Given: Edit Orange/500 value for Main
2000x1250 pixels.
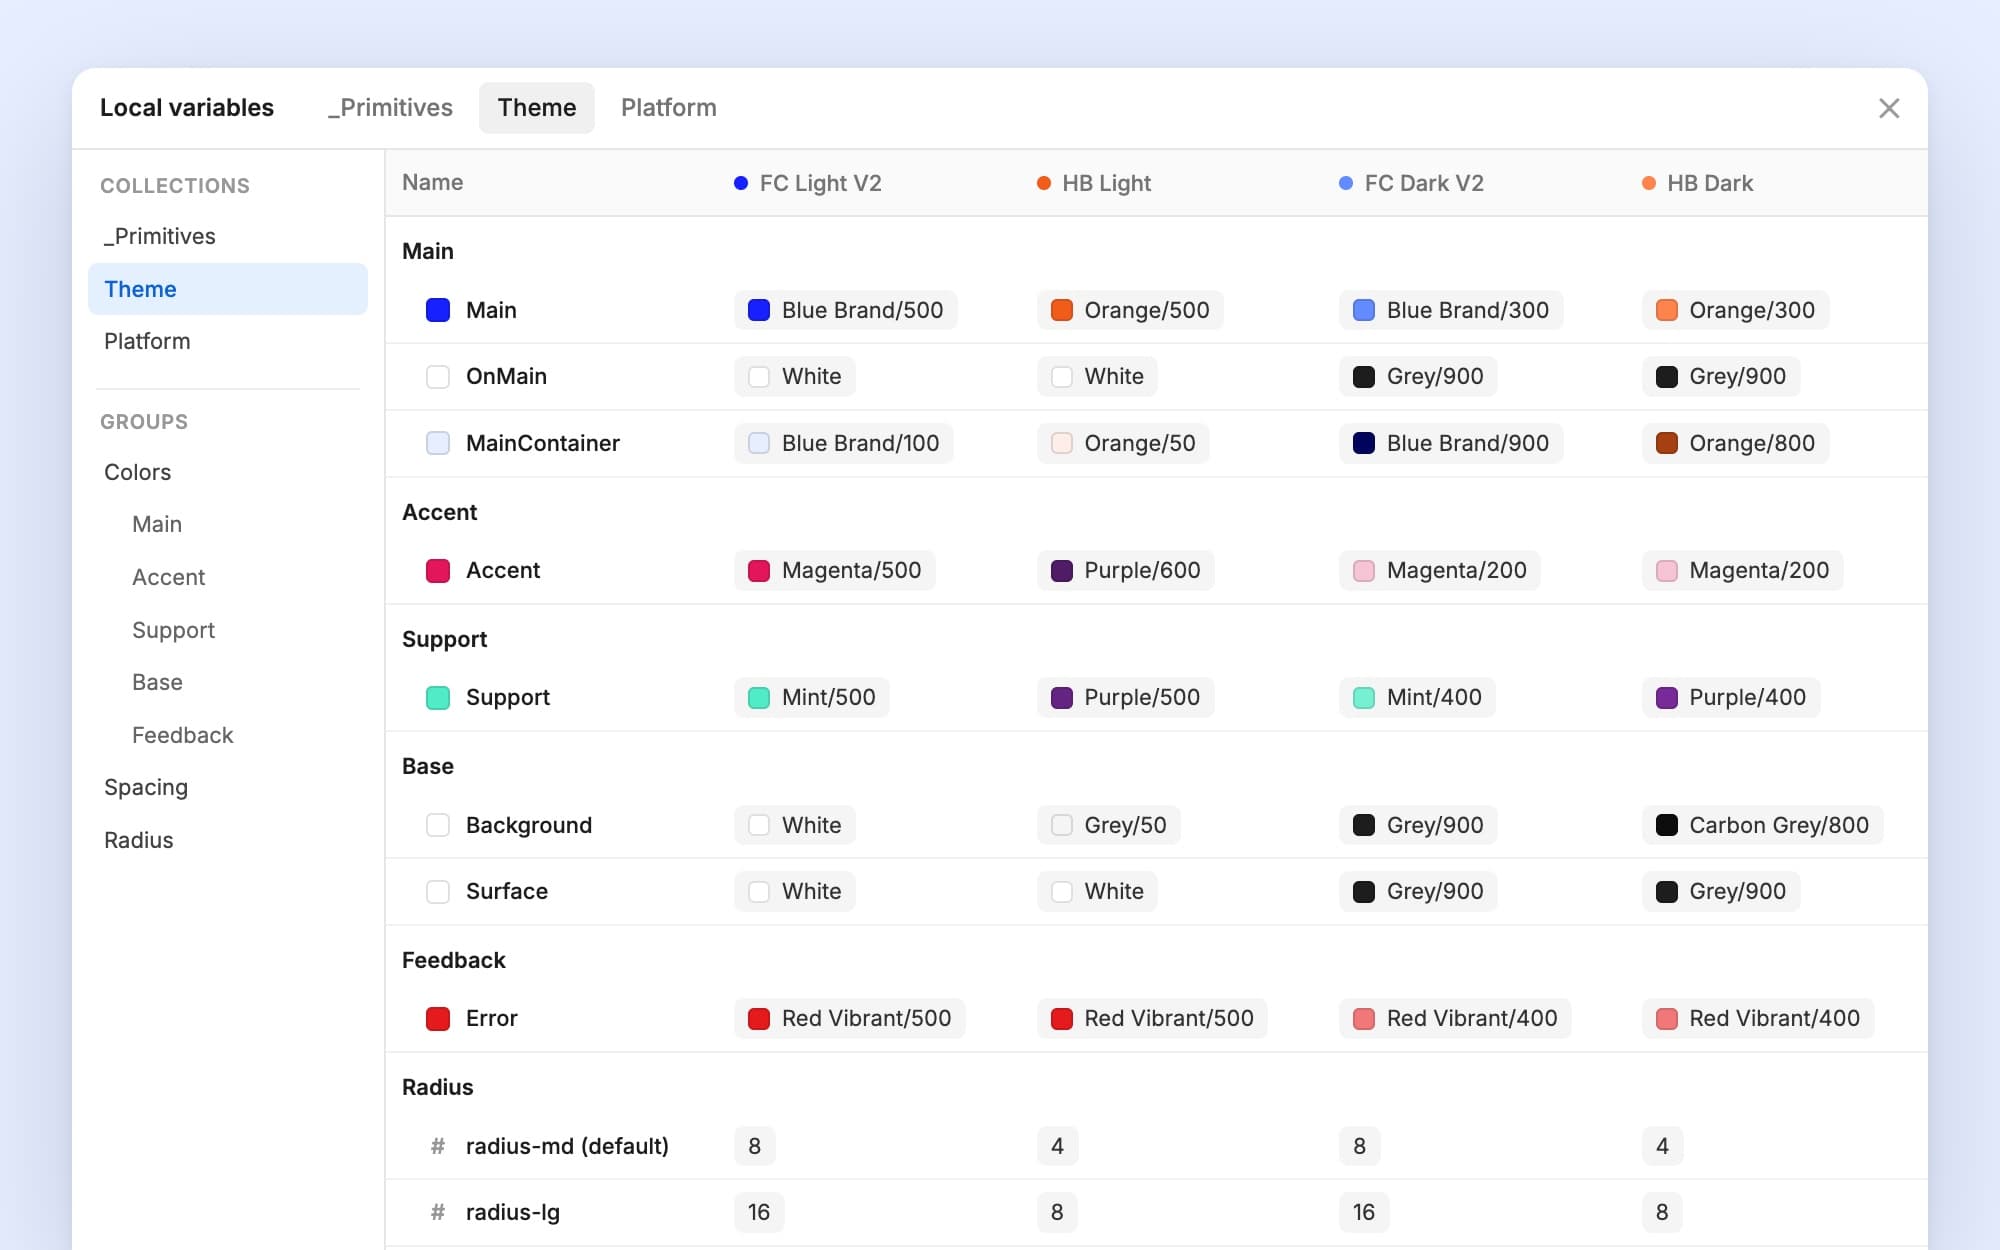Looking at the screenshot, I should 1130,310.
